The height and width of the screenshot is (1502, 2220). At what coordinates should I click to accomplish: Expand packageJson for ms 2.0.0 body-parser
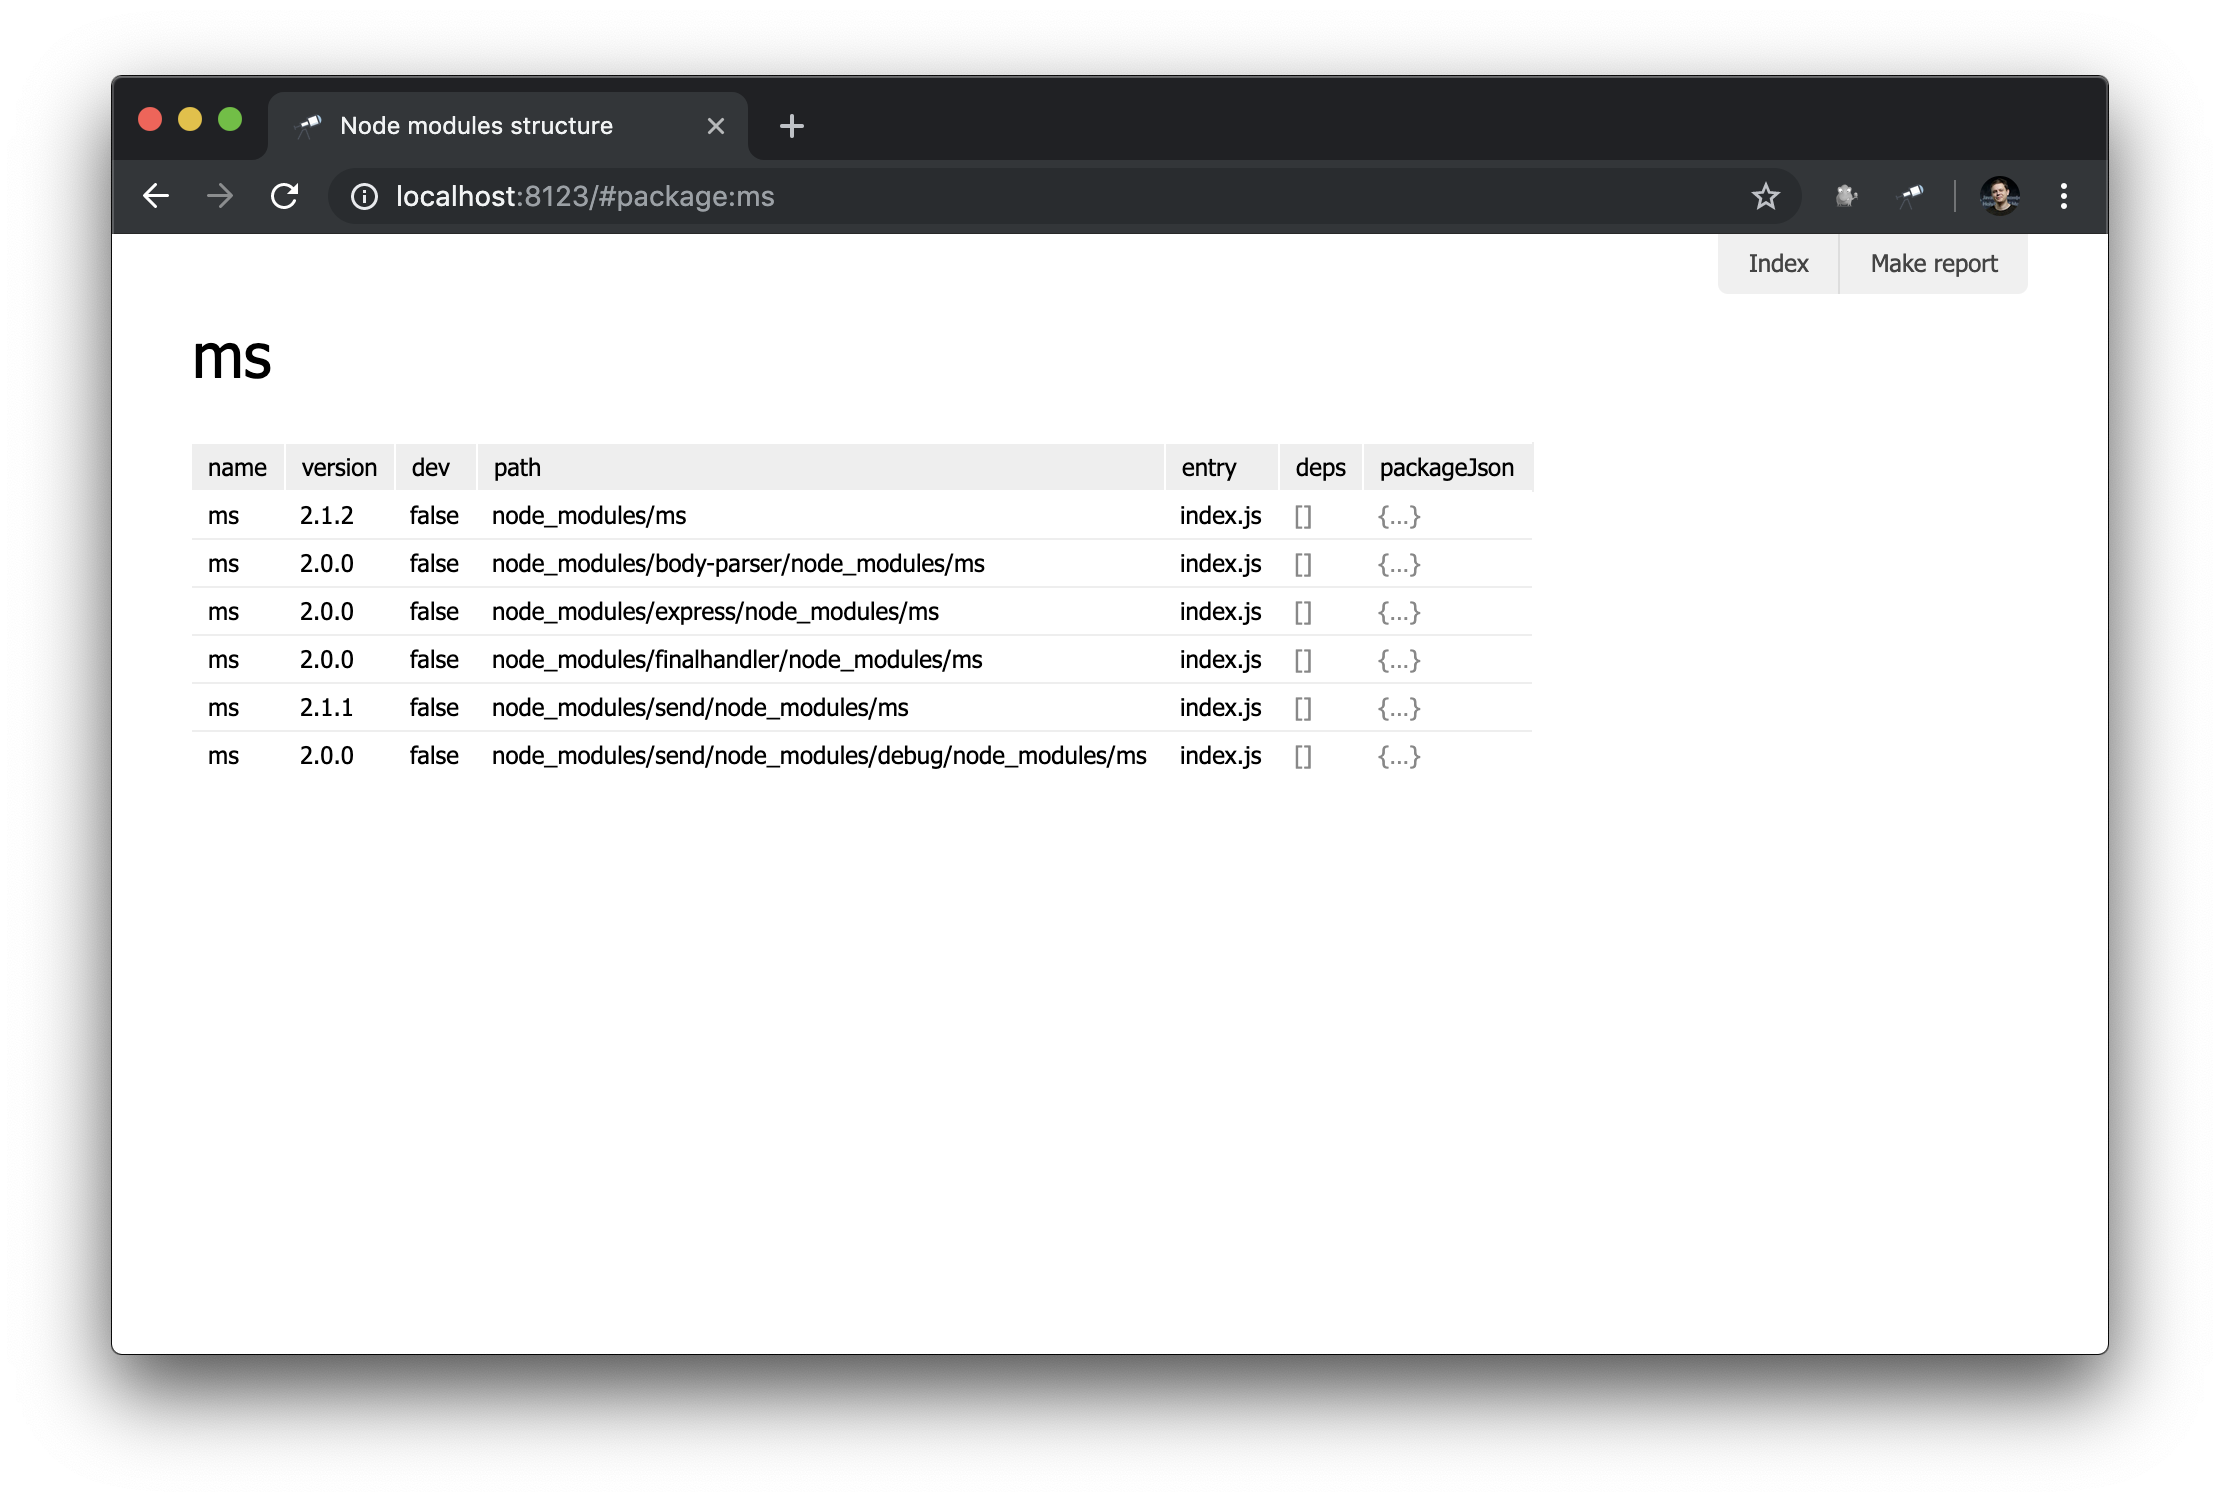point(1397,563)
